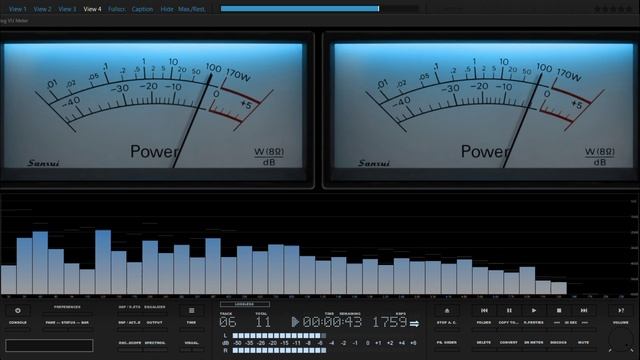
Task: Pause the playing track
Action: click(509, 311)
